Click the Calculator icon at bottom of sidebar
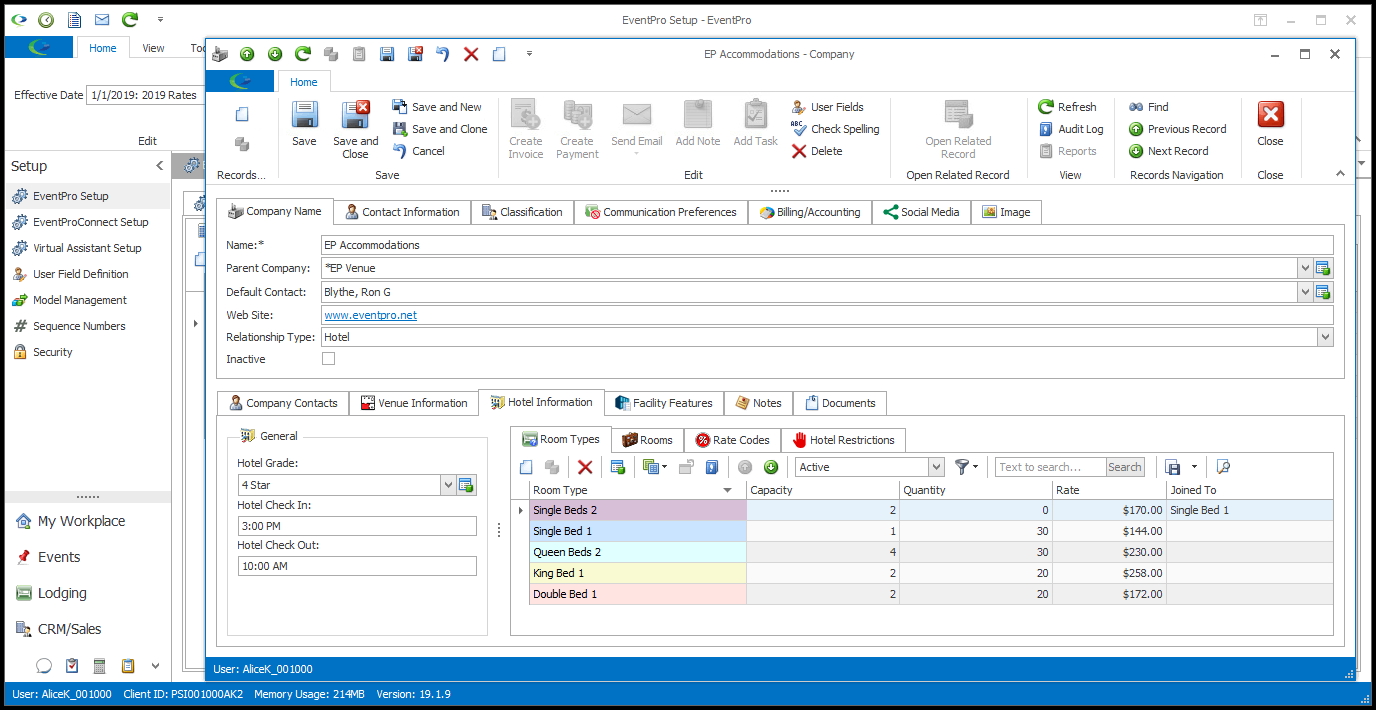Image resolution: width=1376 pixels, height=710 pixels. [100, 665]
